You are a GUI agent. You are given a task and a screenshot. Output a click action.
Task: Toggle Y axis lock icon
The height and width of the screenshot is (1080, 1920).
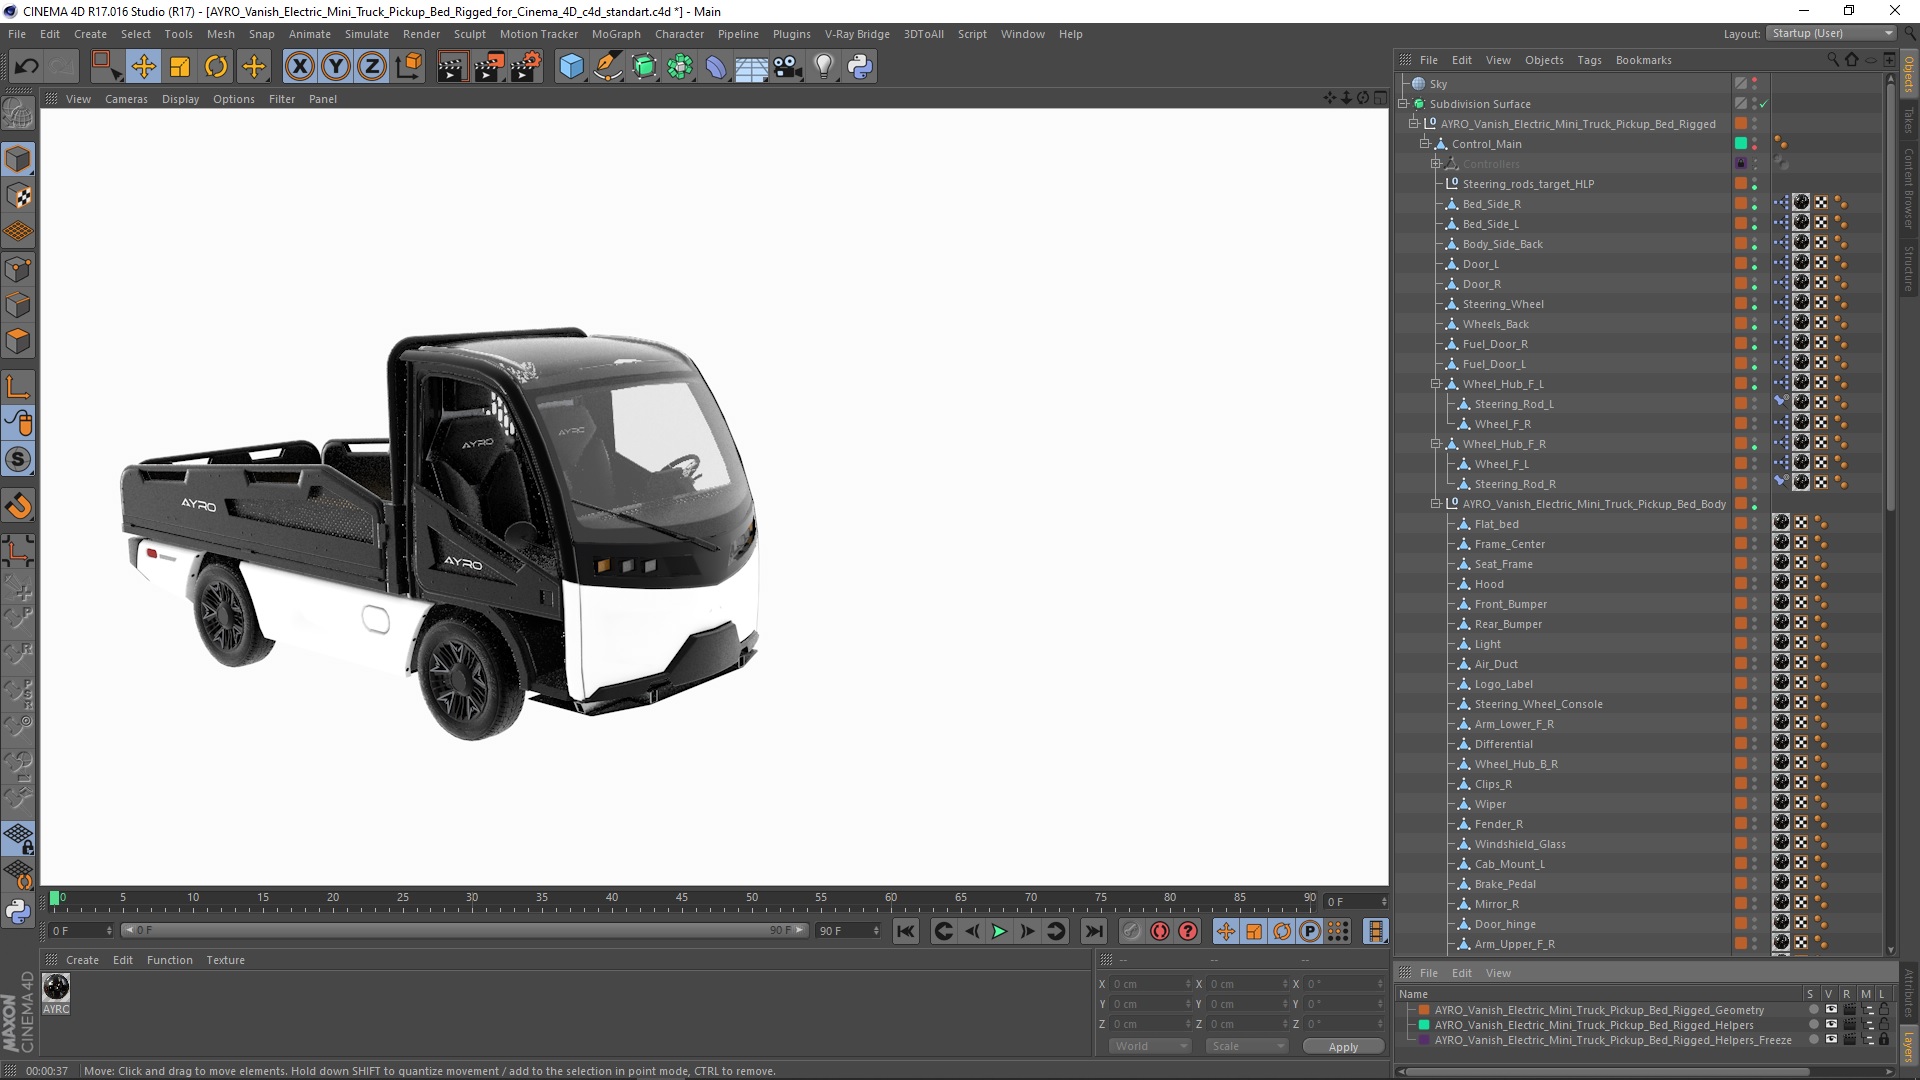336,67
